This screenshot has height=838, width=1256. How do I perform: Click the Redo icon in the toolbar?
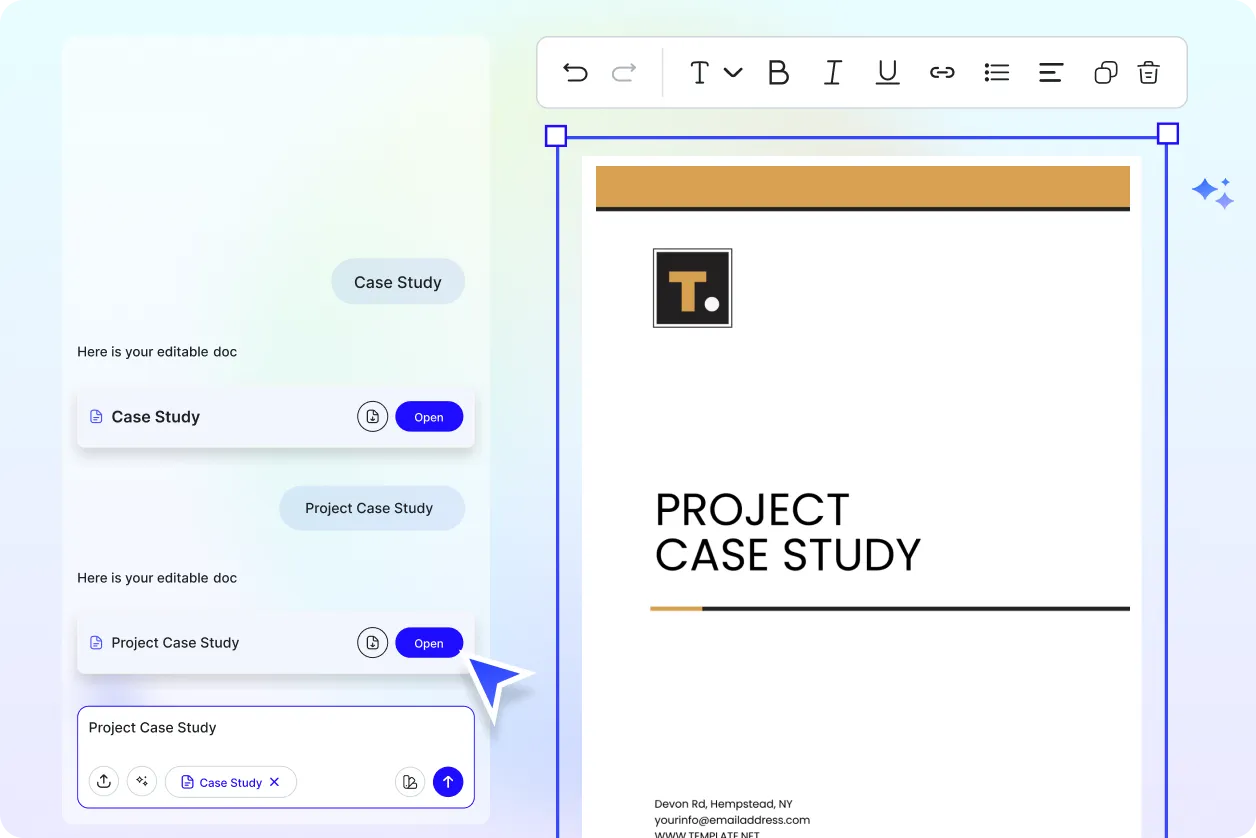pos(623,72)
